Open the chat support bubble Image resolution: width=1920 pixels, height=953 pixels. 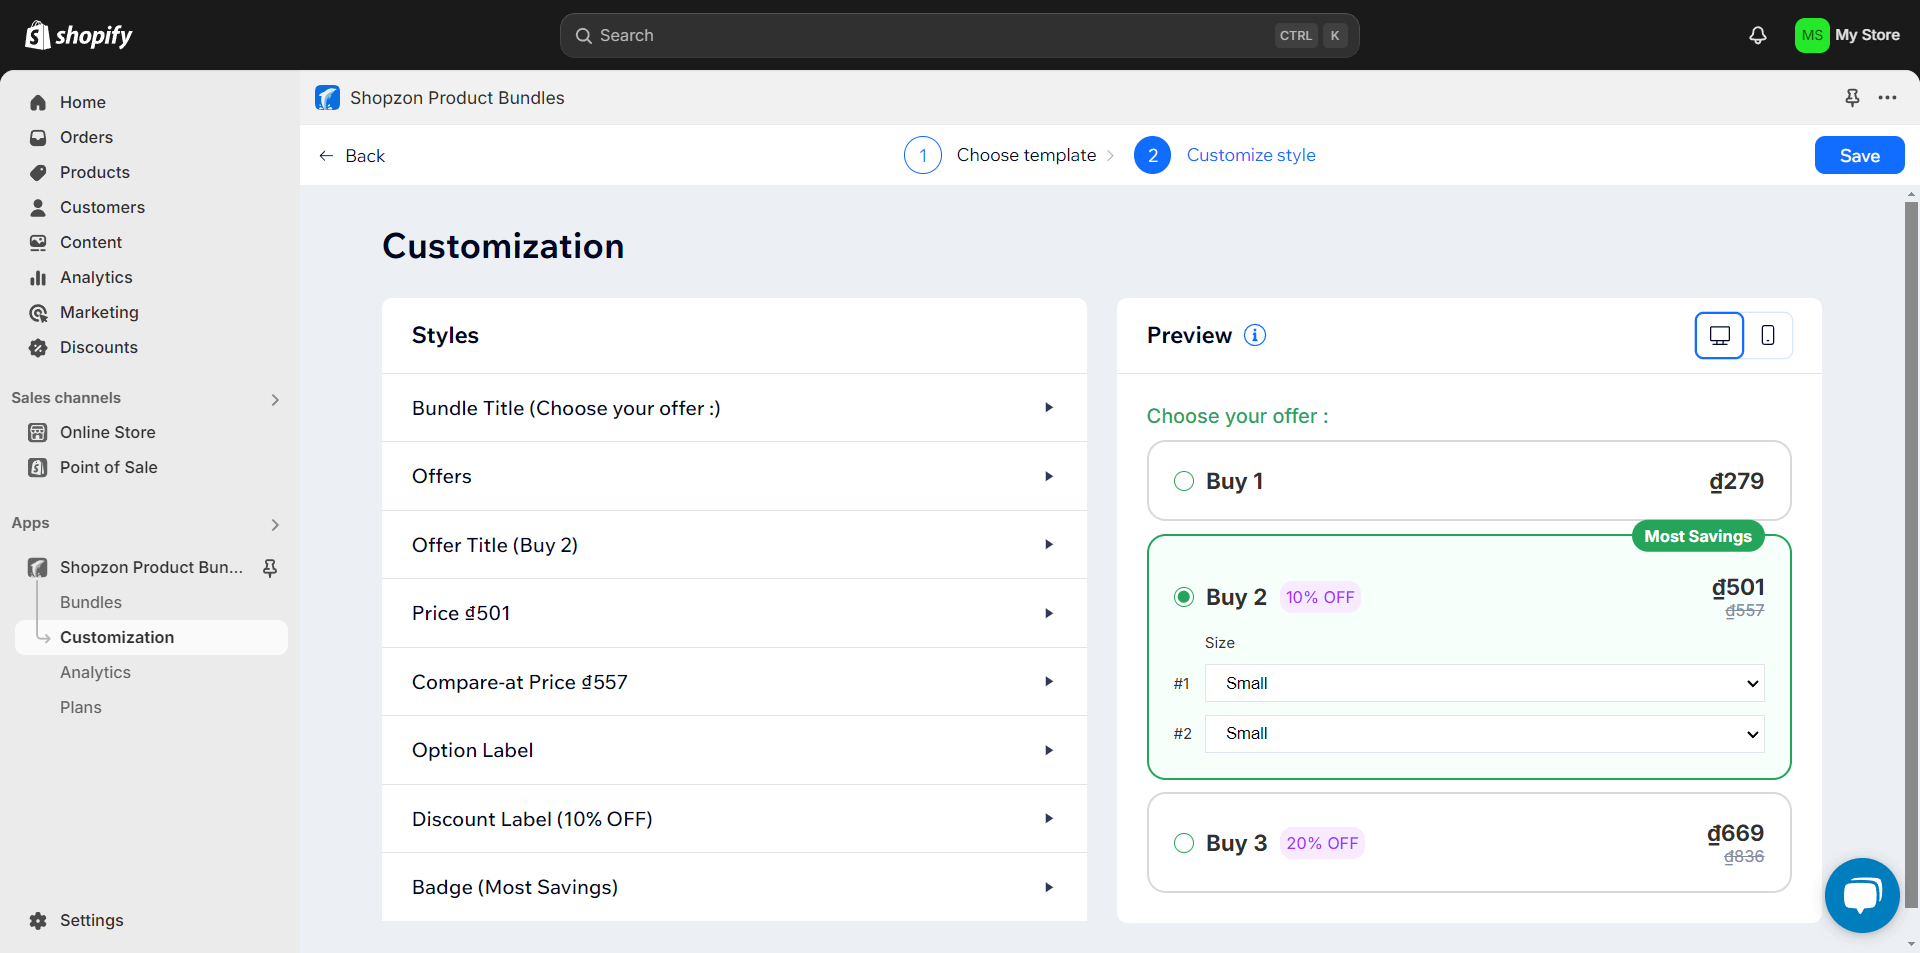pyautogui.click(x=1861, y=895)
